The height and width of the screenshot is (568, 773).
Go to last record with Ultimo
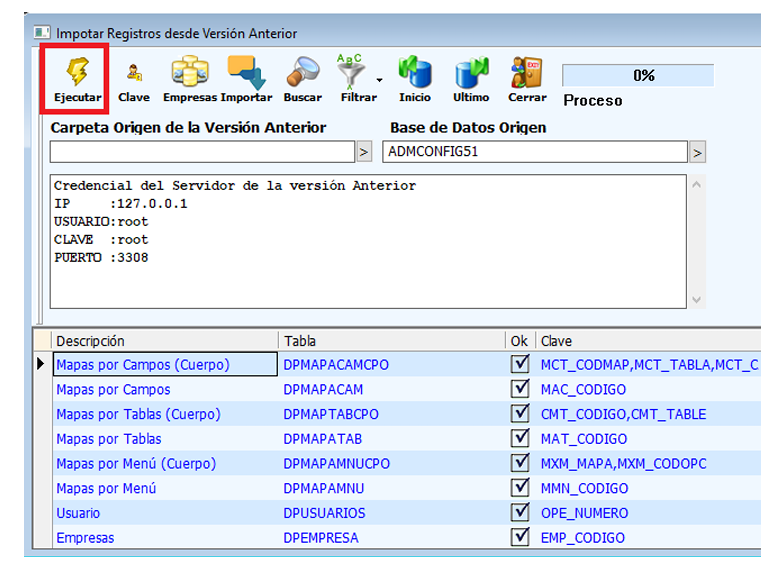(470, 73)
